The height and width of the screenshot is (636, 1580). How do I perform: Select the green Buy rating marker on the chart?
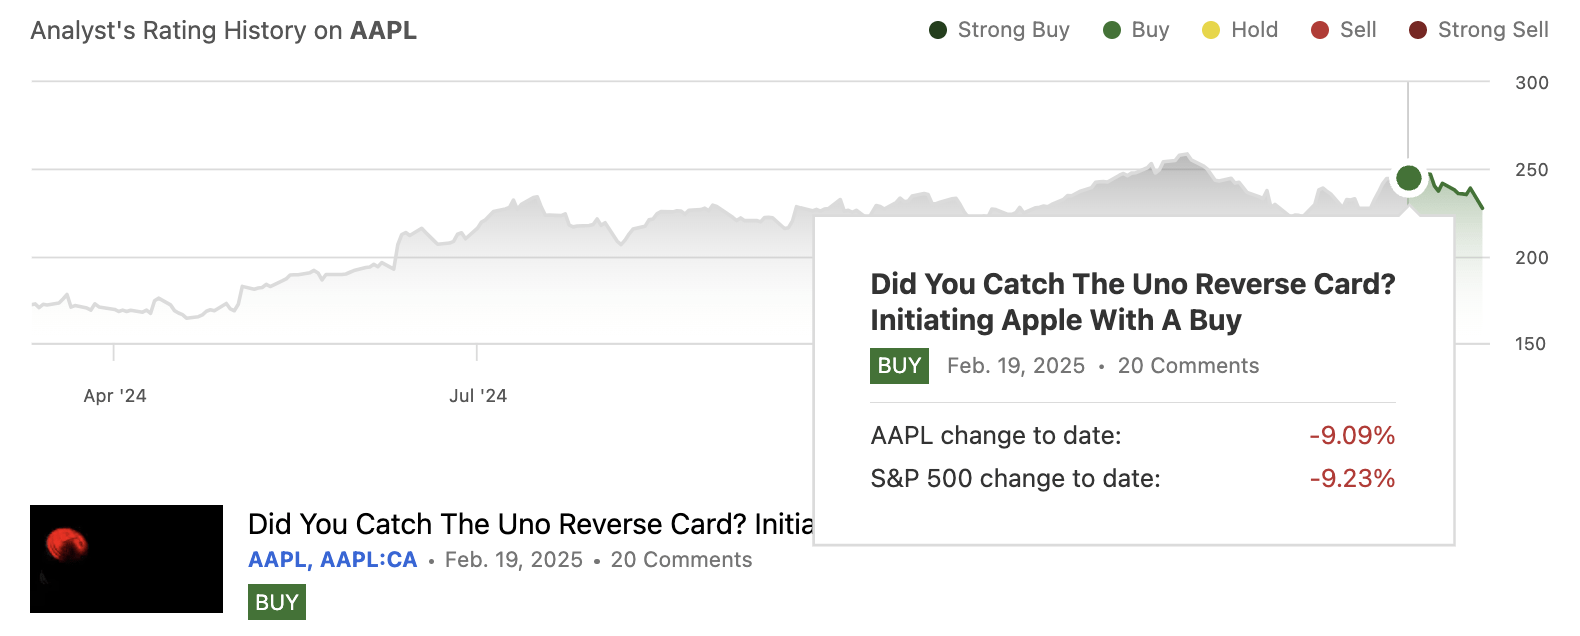1408,178
